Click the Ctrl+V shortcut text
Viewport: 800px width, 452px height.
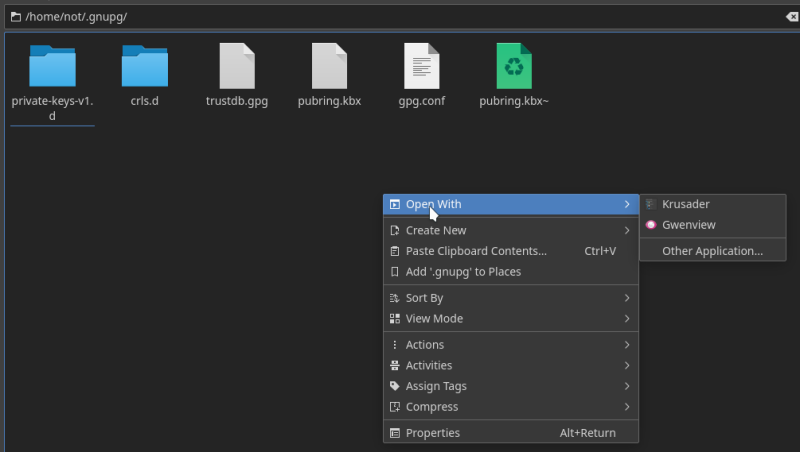click(x=600, y=251)
